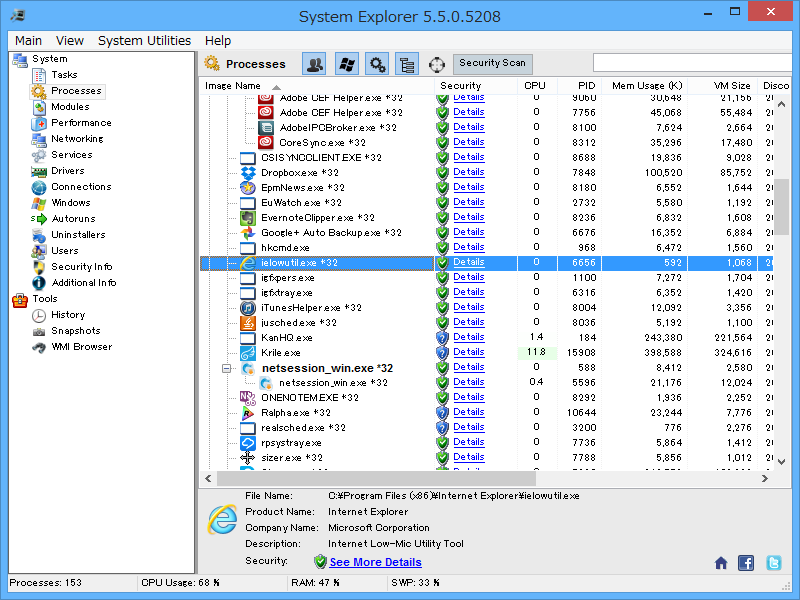Sort by the Security column header

(476, 86)
